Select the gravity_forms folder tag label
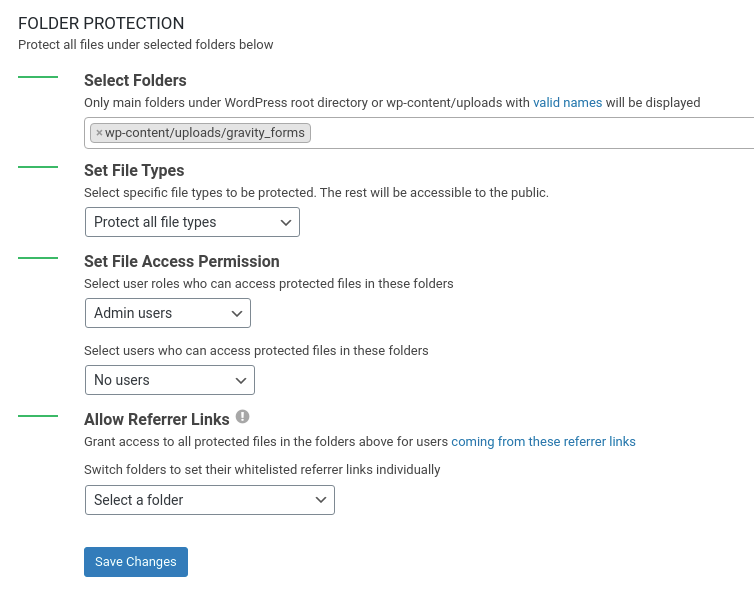 tap(205, 133)
